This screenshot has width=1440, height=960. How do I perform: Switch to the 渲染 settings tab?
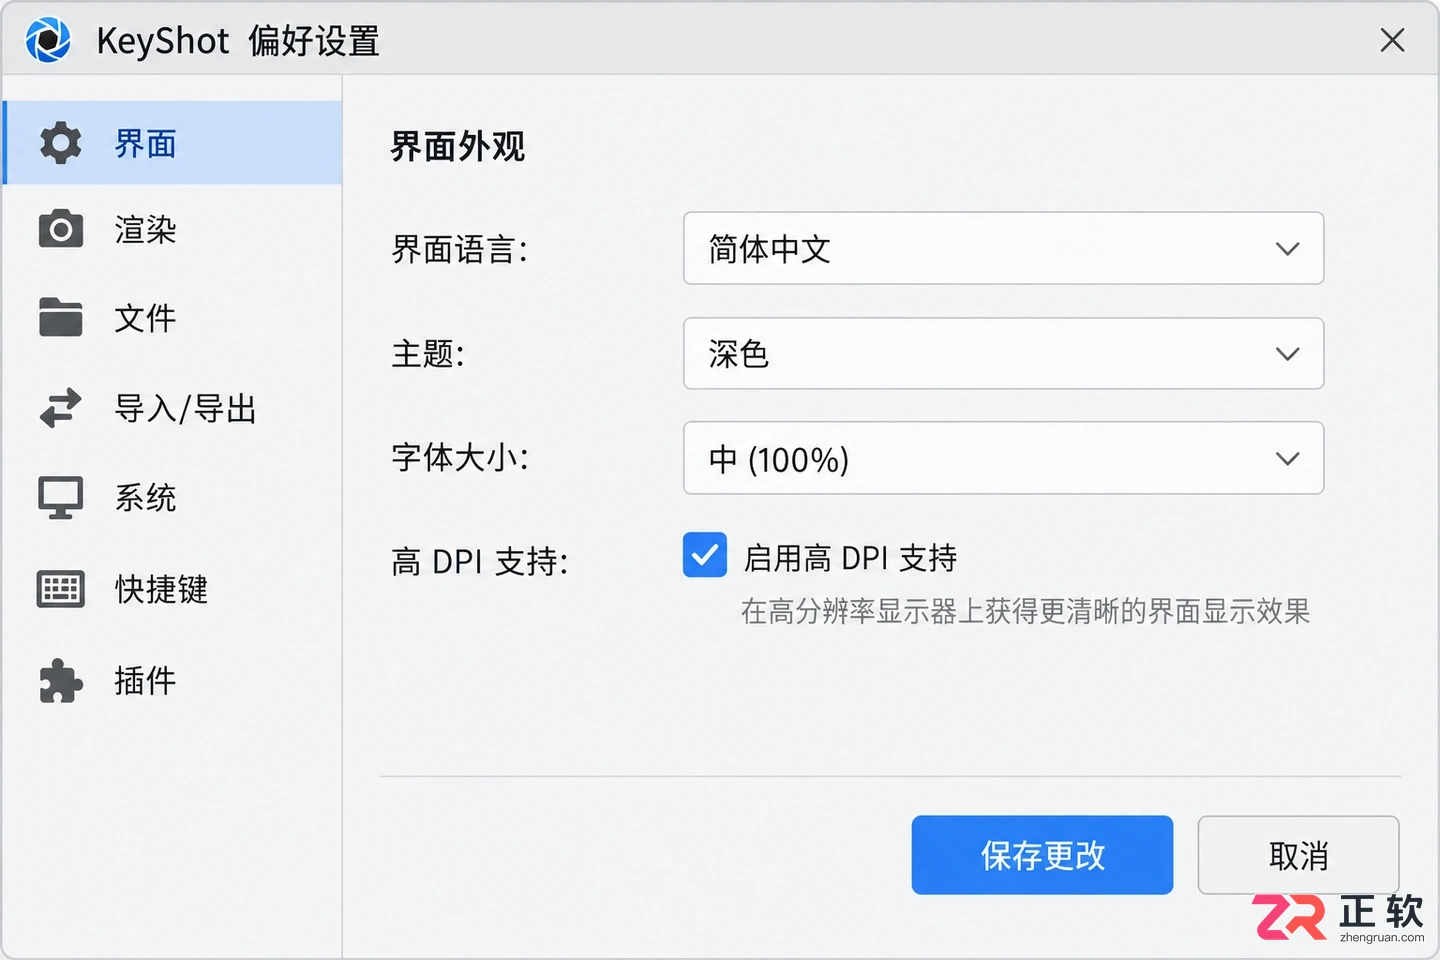[x=173, y=229]
